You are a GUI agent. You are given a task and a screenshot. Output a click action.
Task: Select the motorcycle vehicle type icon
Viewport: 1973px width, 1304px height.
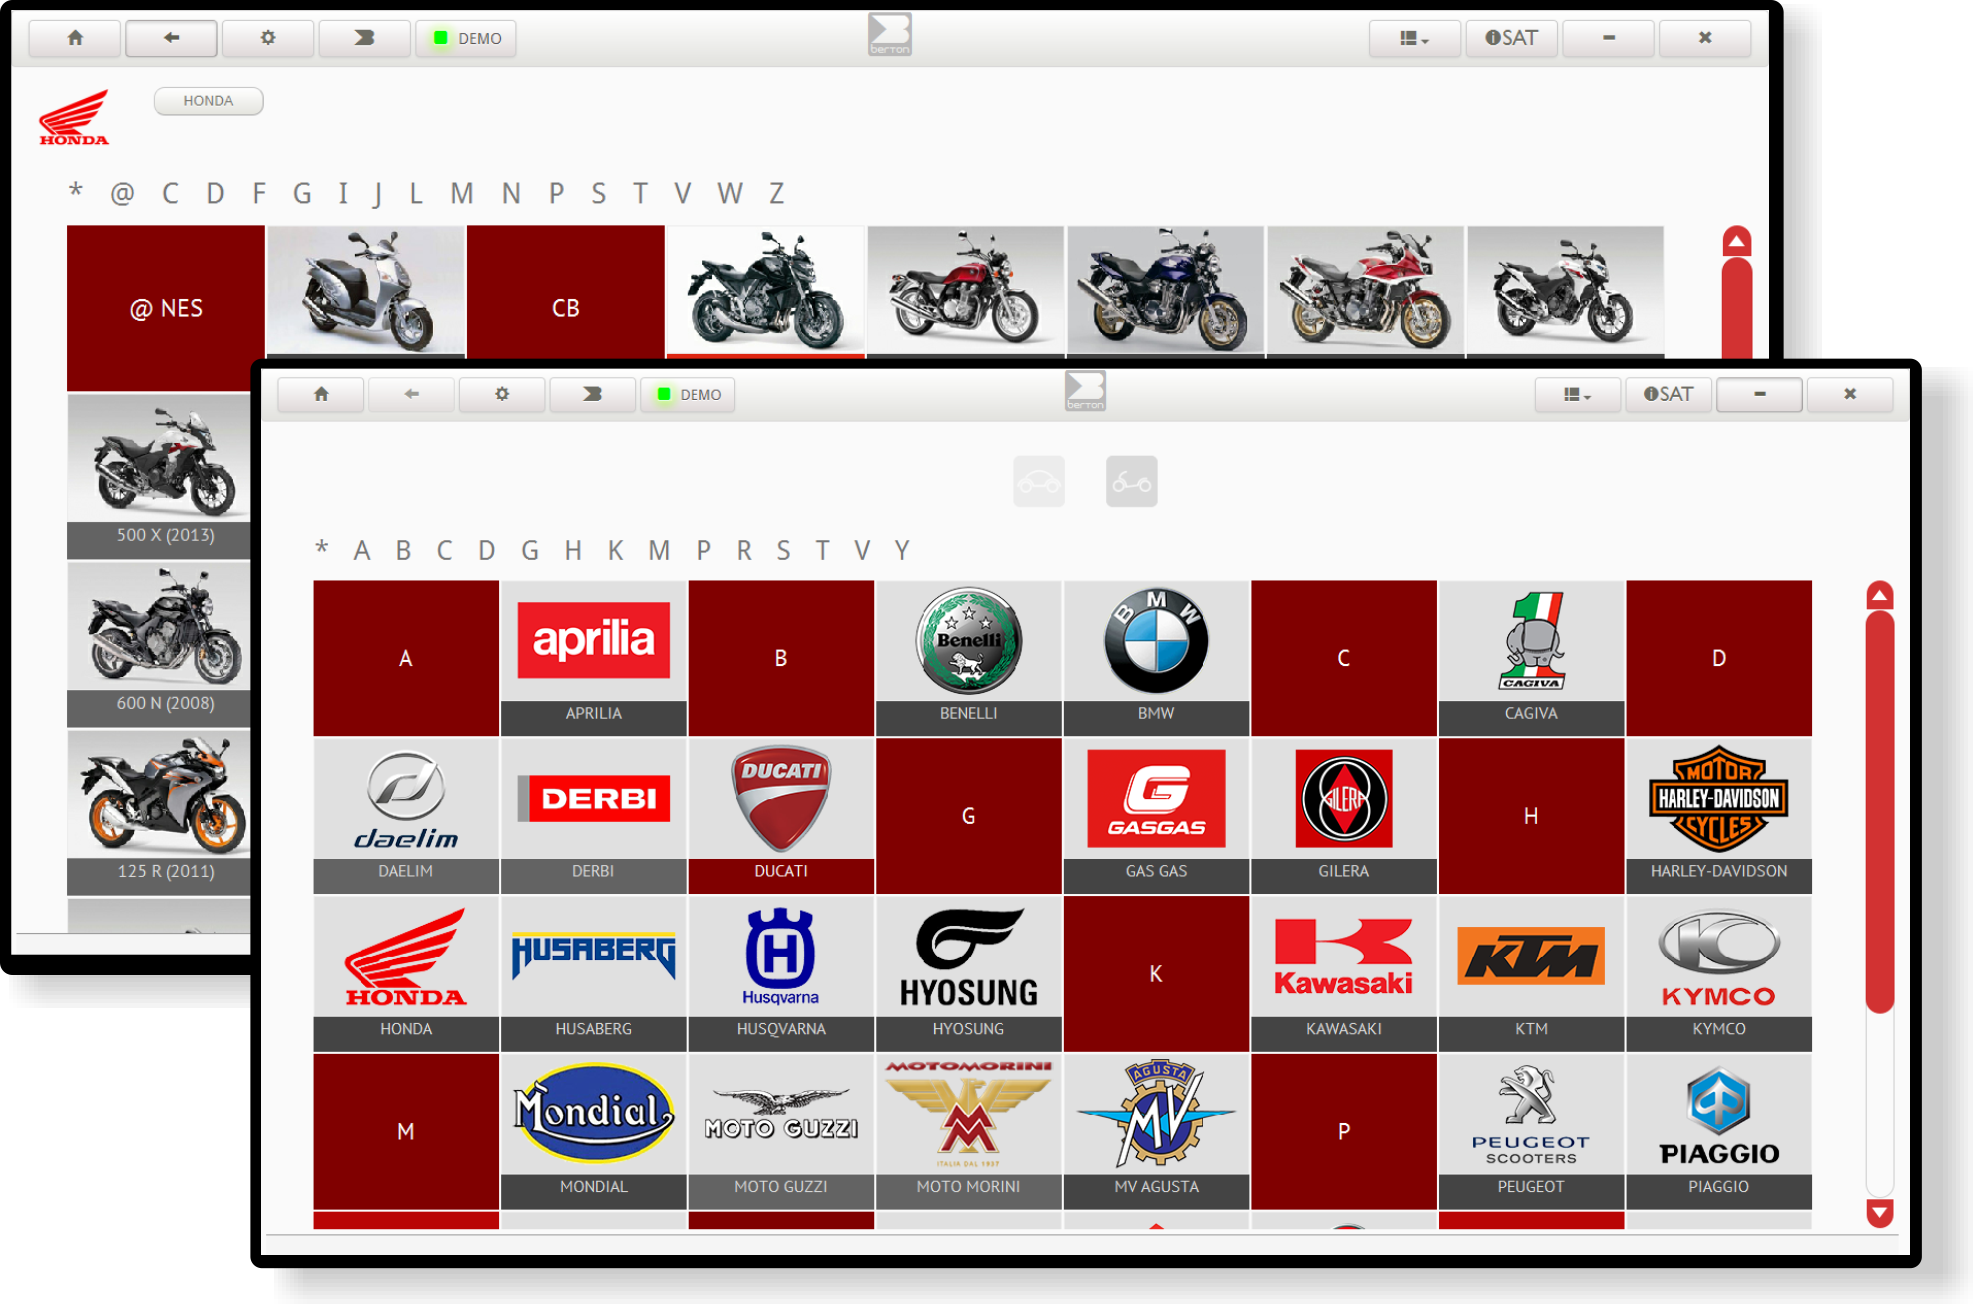coord(1131,482)
